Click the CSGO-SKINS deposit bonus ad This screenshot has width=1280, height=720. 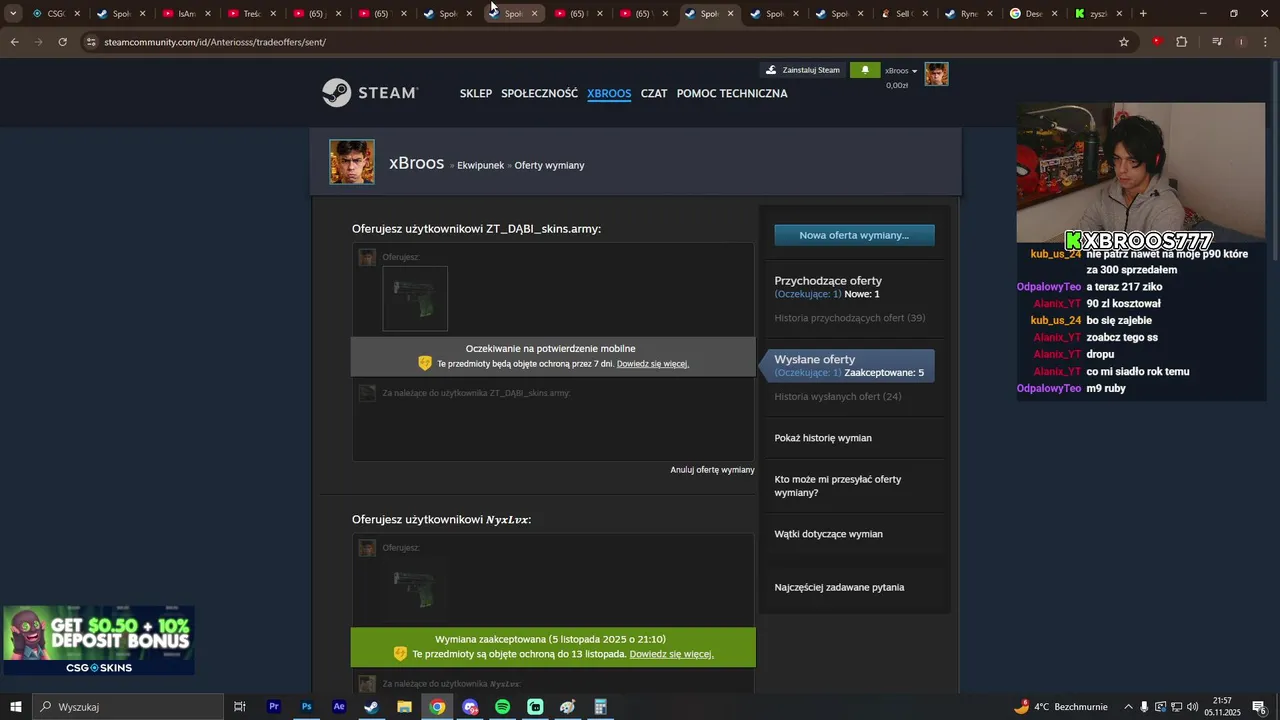[98, 641]
